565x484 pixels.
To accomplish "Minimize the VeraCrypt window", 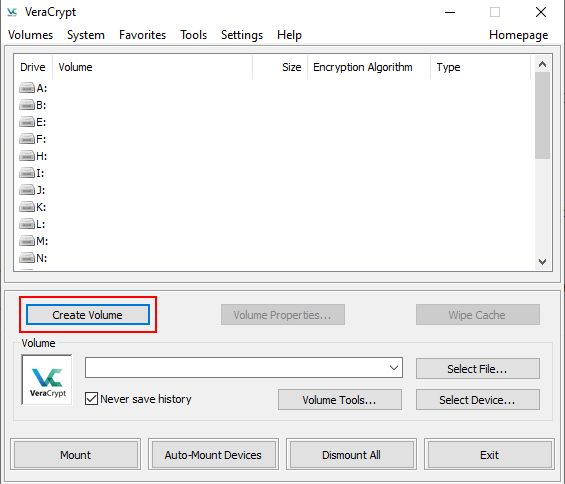I will tap(450, 12).
